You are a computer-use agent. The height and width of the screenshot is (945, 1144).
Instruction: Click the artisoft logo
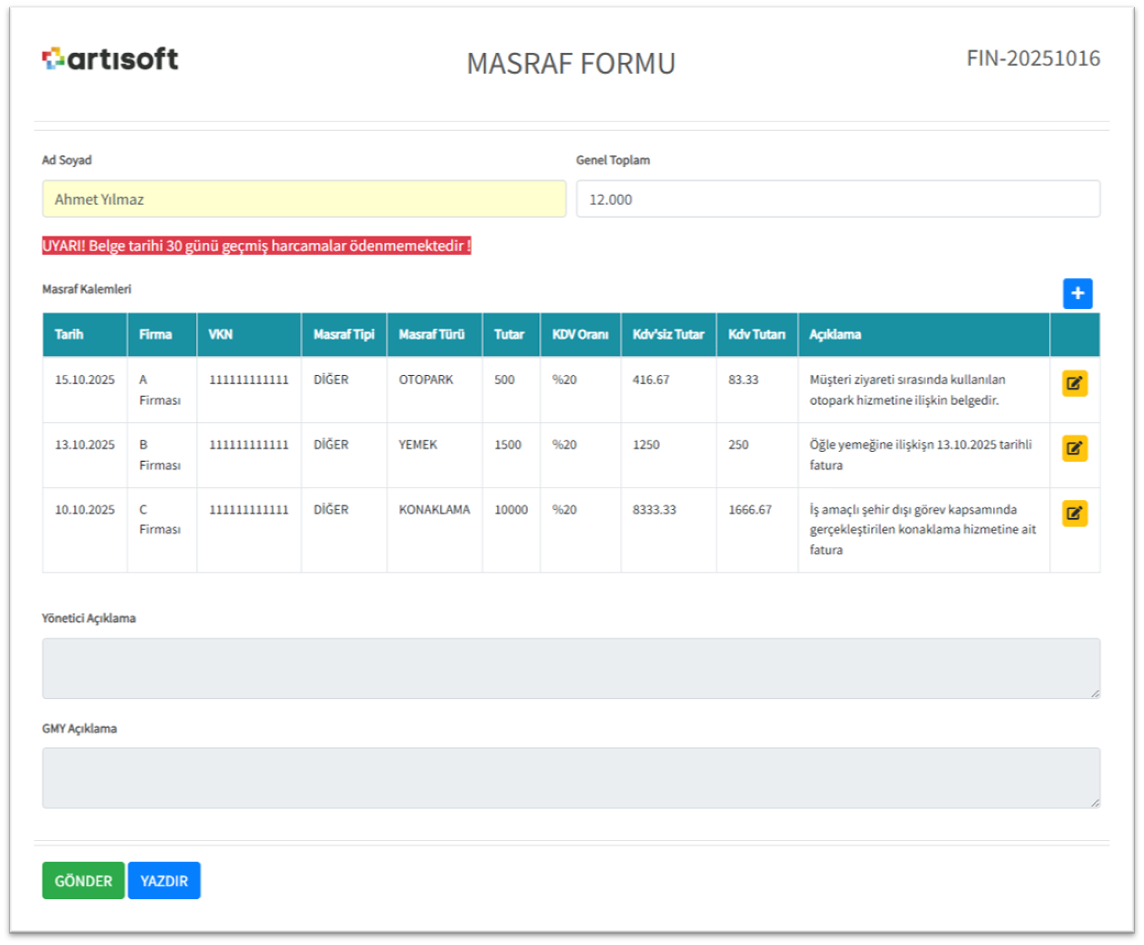[x=110, y=59]
